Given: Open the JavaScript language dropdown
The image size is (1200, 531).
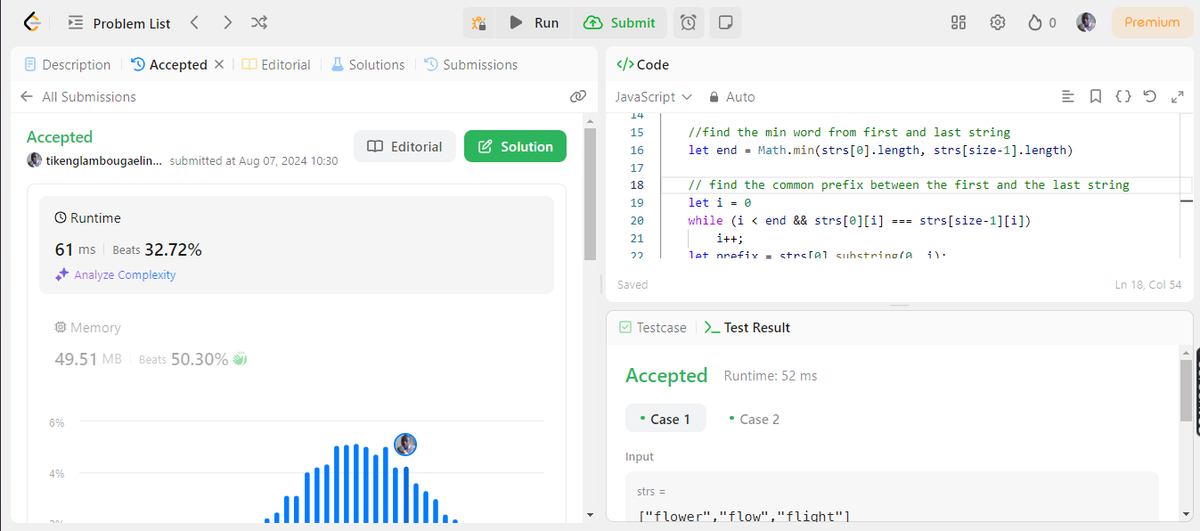Looking at the screenshot, I should (653, 97).
